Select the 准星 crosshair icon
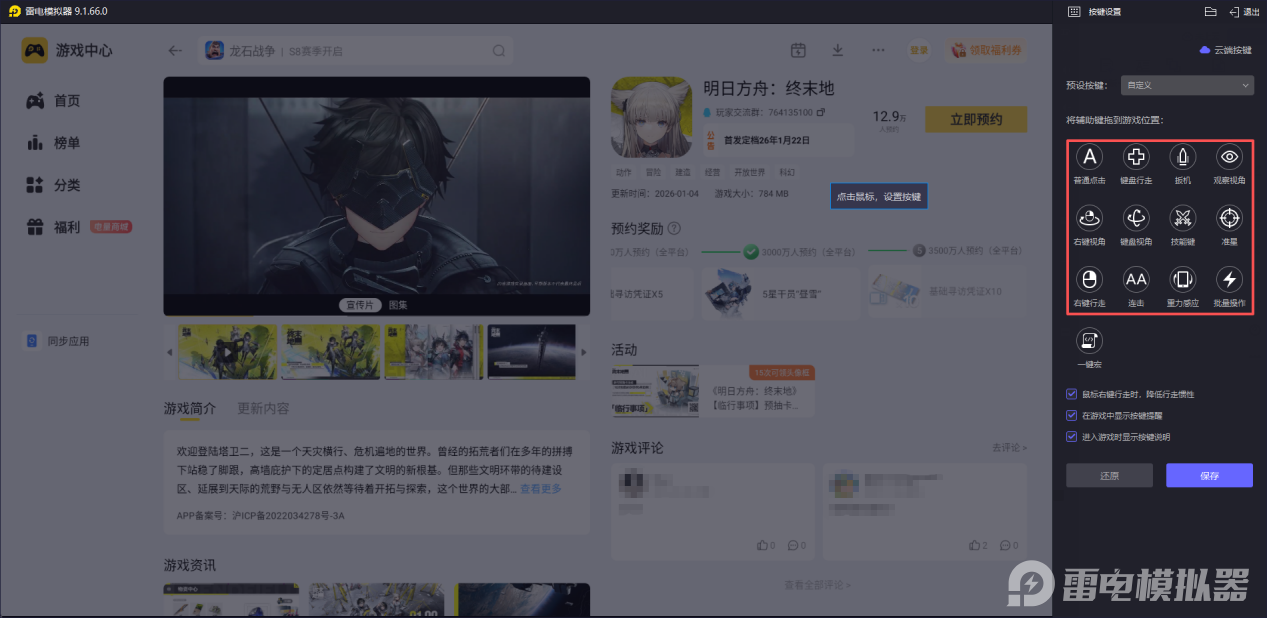 (1229, 218)
